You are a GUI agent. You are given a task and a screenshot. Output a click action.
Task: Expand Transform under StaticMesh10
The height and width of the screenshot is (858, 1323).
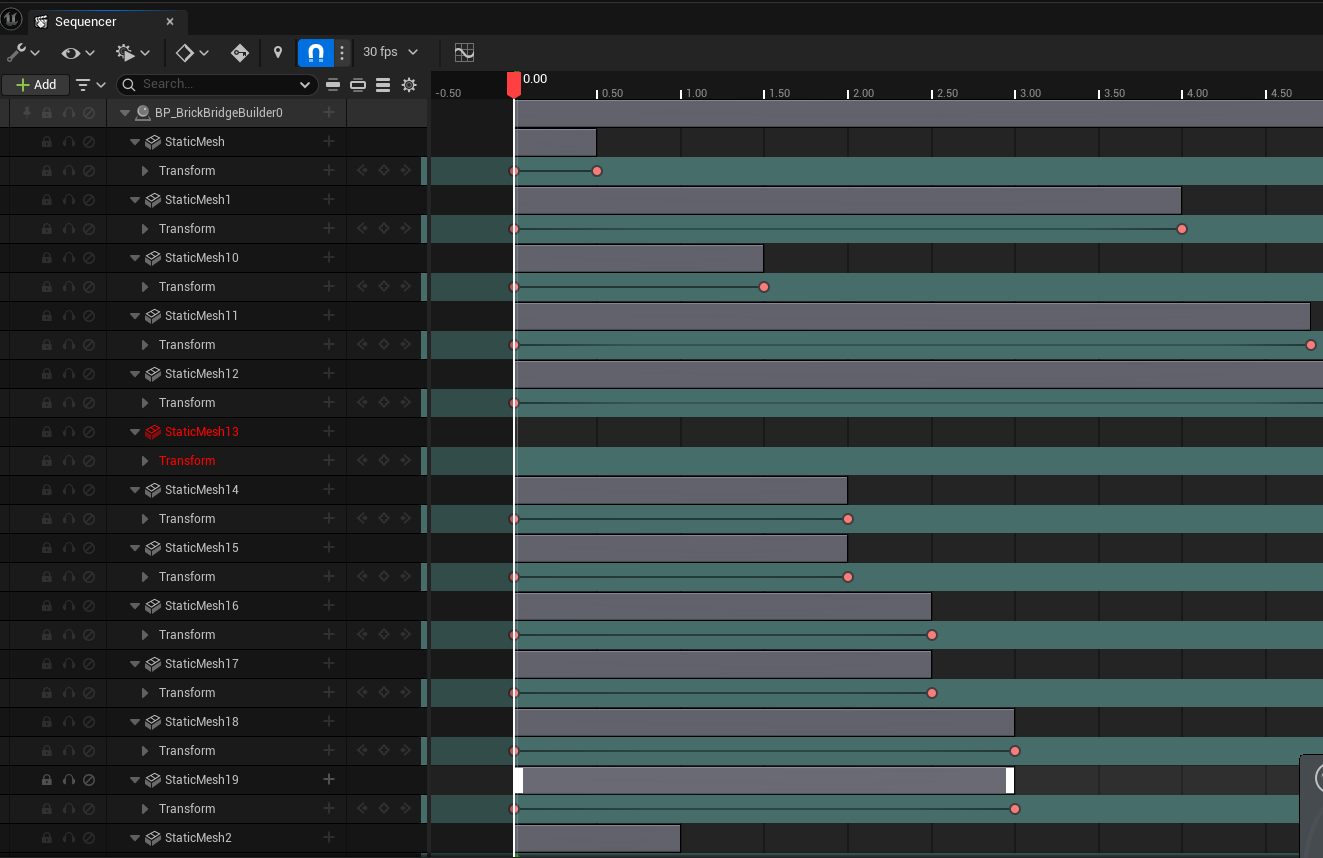click(145, 287)
